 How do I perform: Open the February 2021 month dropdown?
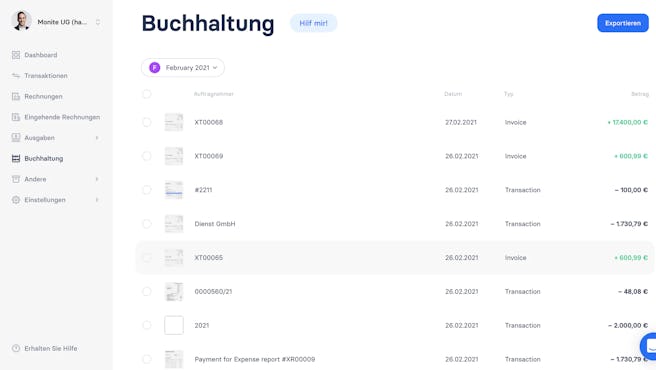[183, 67]
